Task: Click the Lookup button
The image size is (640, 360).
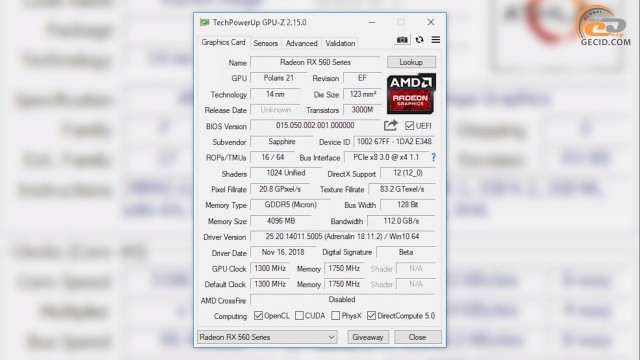Action: pos(411,62)
